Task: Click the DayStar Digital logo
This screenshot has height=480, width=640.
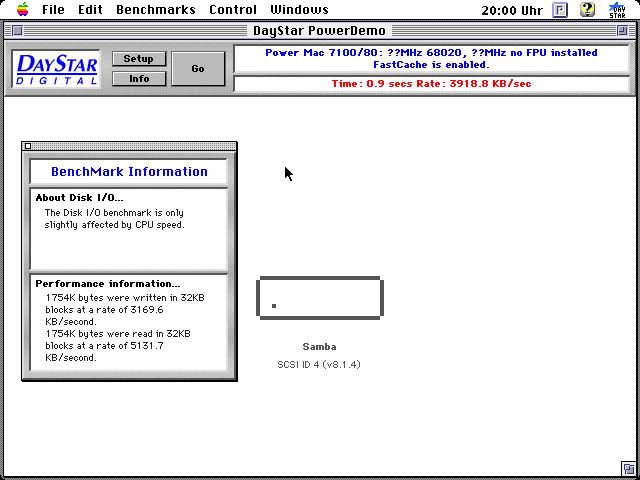Action: 56,69
